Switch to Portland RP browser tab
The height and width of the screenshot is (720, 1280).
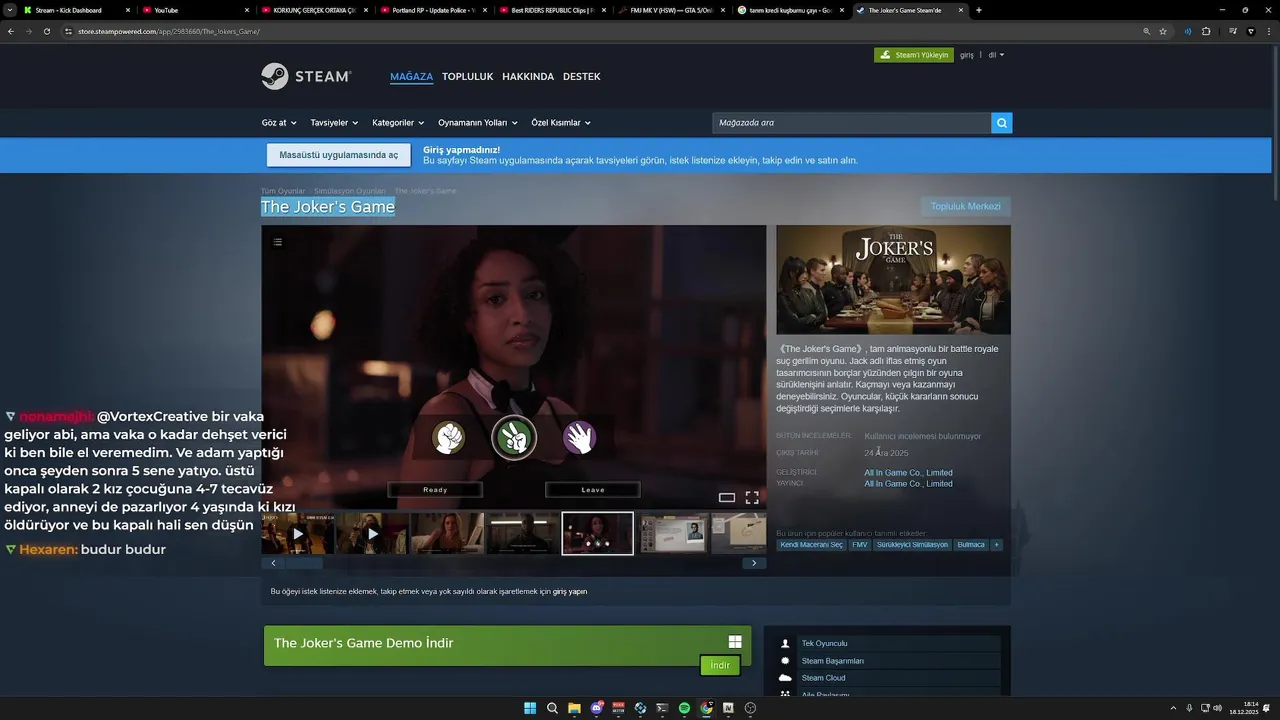point(433,10)
